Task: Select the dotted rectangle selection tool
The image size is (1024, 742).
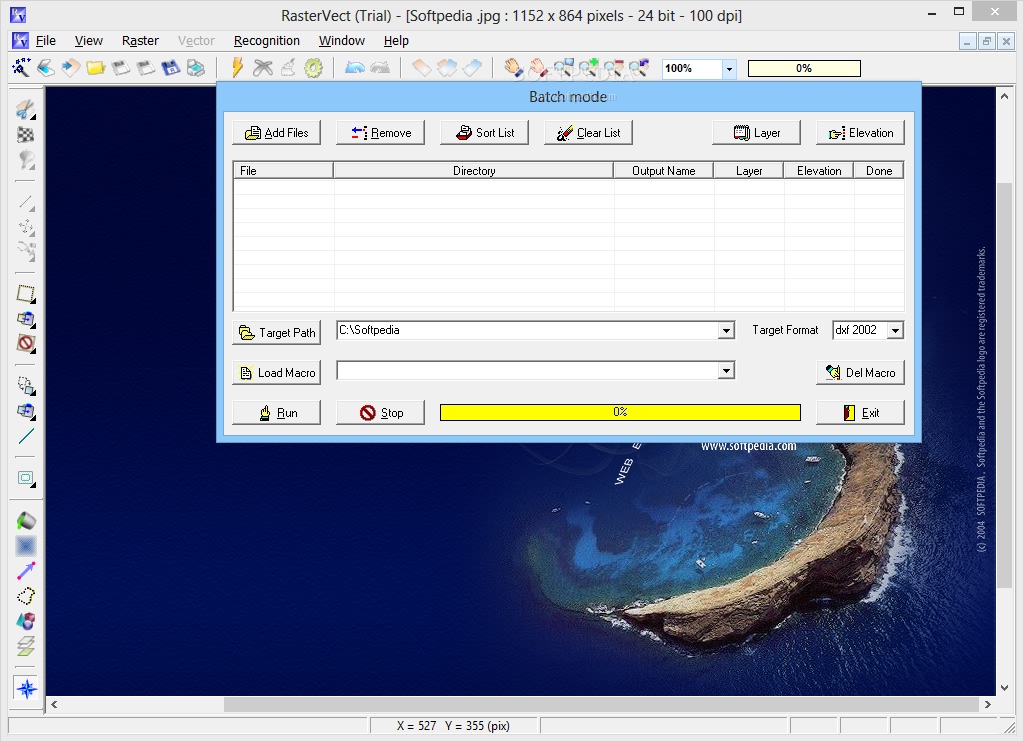Action: [25, 293]
